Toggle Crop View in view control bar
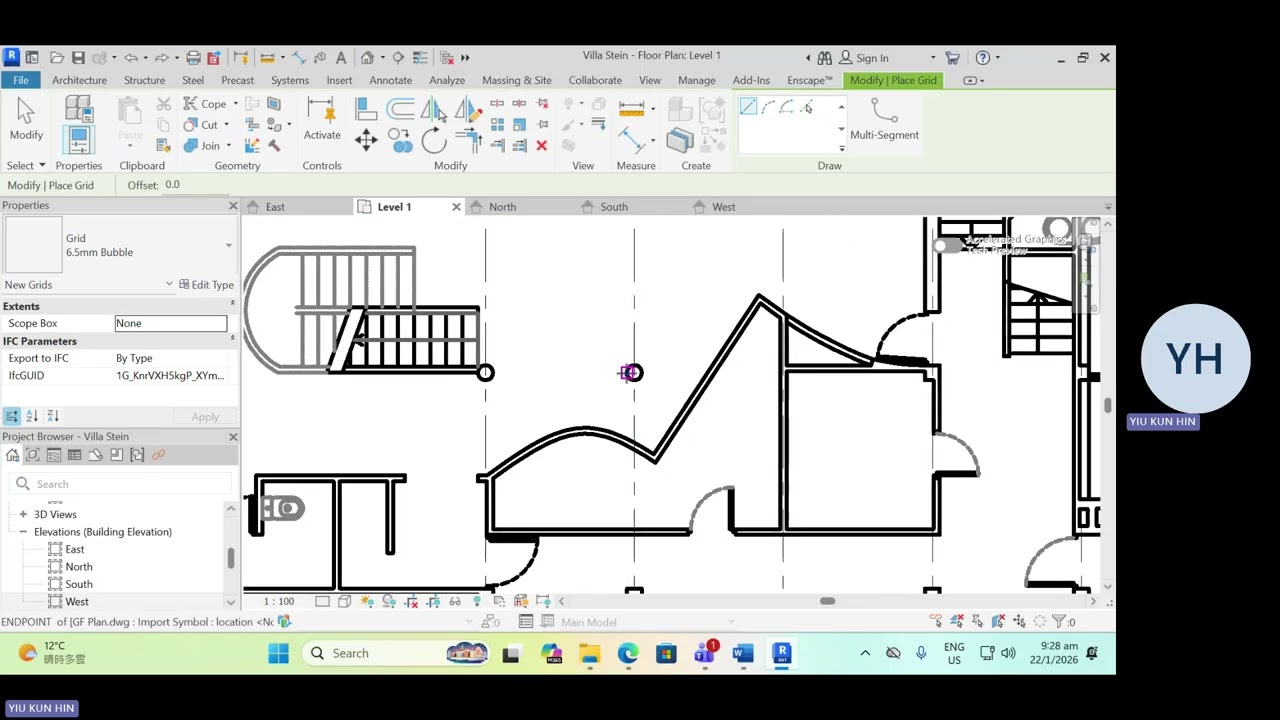Screen dimensions: 1280x720 [x=411, y=601]
